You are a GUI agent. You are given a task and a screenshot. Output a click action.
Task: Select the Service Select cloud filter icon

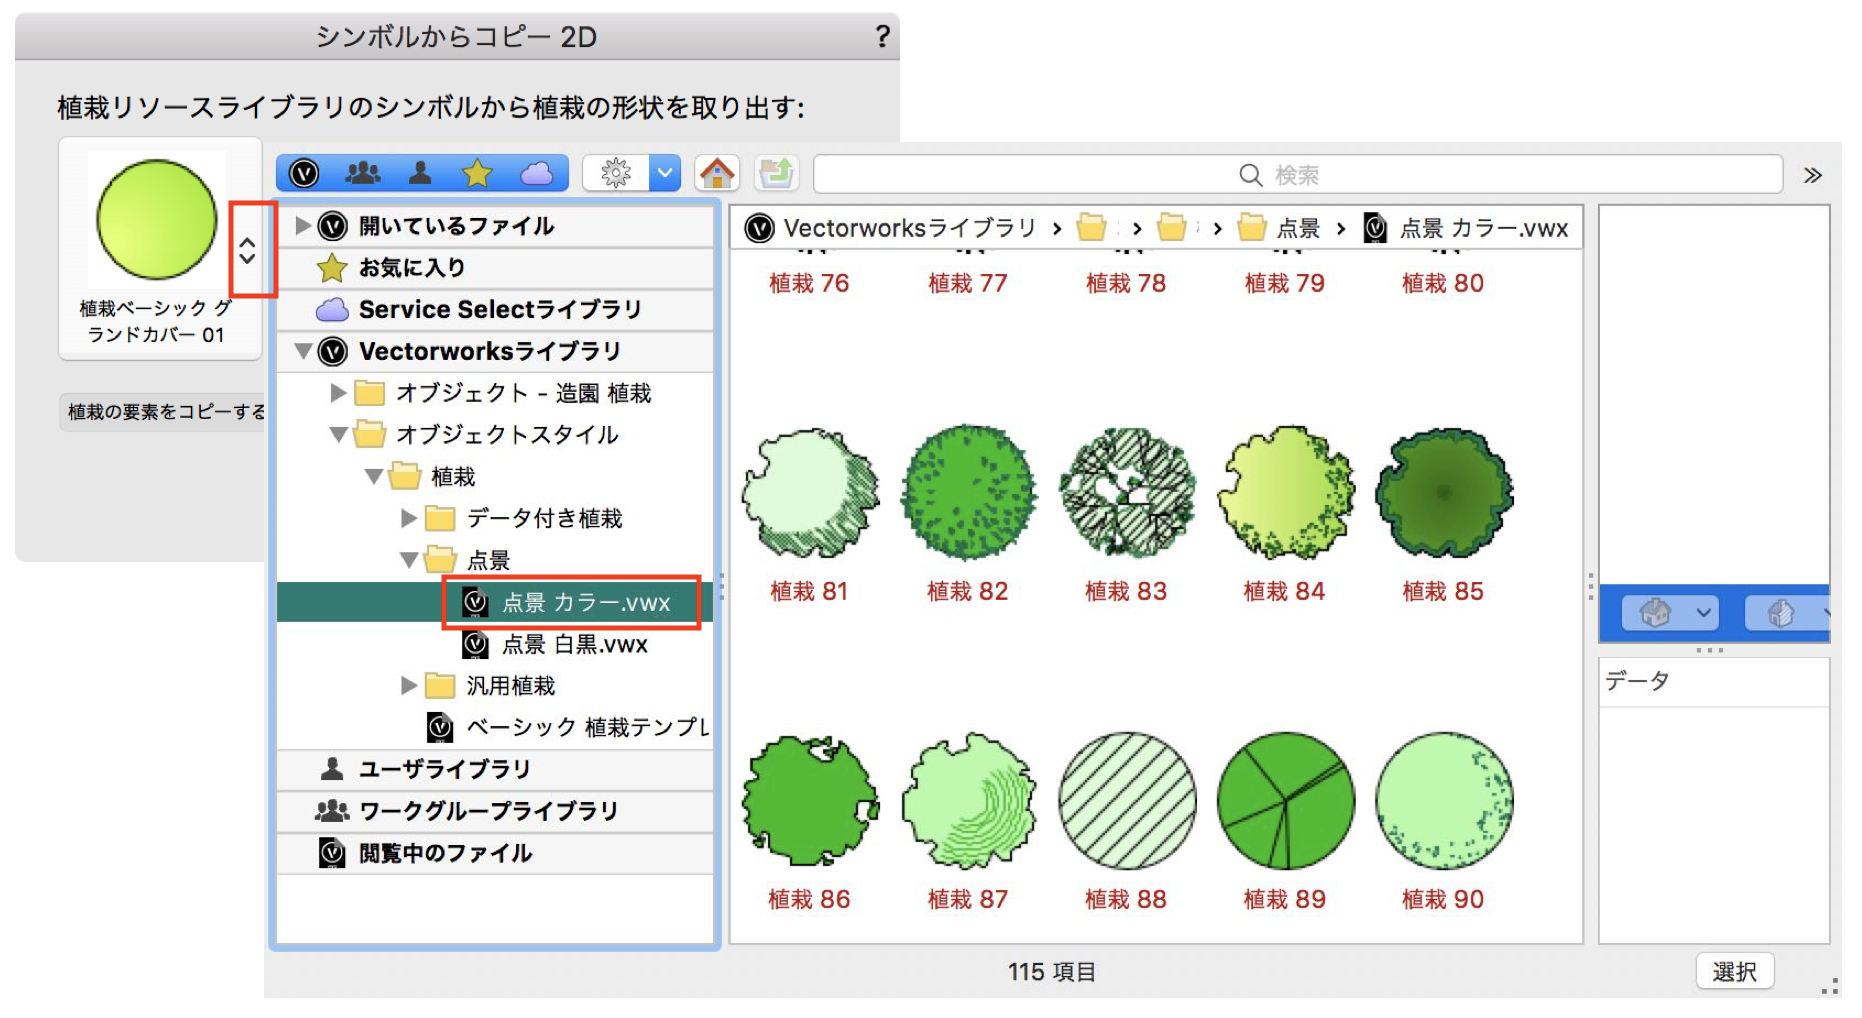click(537, 174)
